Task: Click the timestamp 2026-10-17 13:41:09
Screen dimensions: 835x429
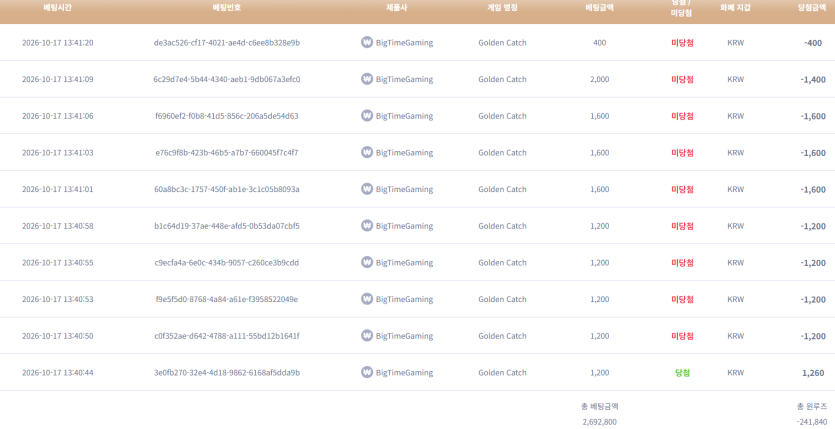Action: pyautogui.click(x=58, y=79)
